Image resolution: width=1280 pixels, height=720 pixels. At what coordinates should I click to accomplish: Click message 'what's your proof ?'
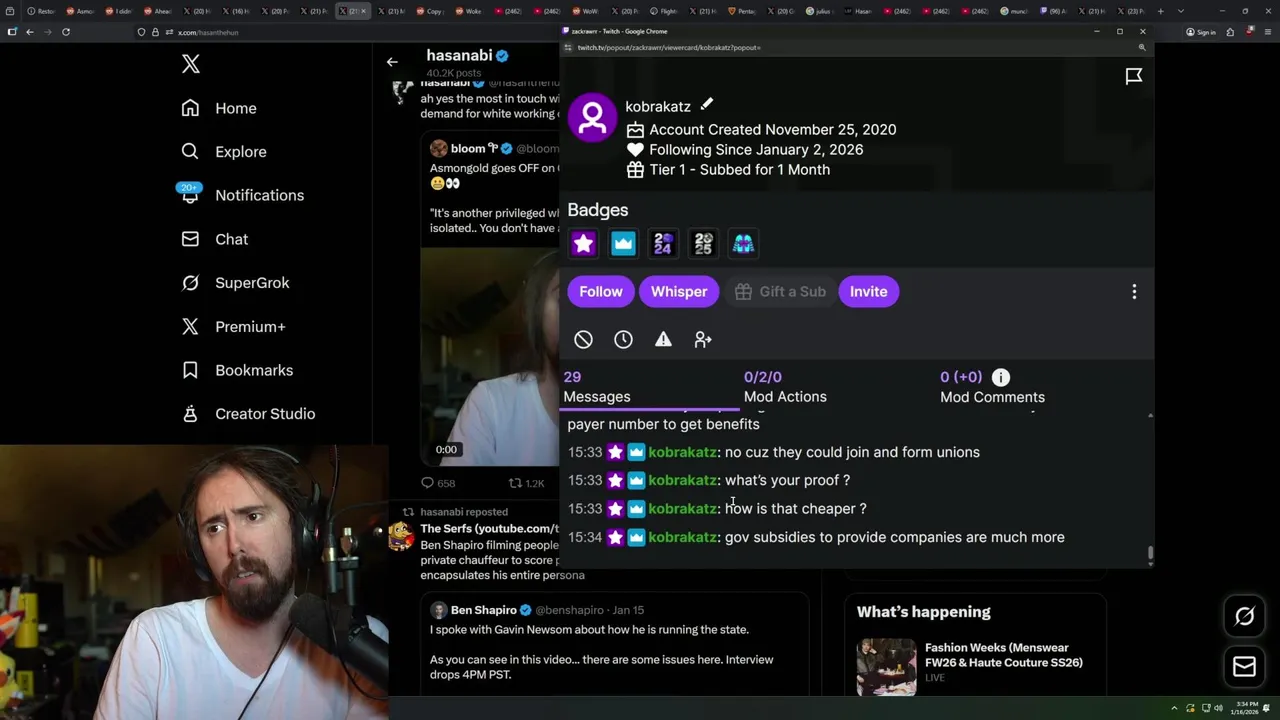(x=787, y=480)
